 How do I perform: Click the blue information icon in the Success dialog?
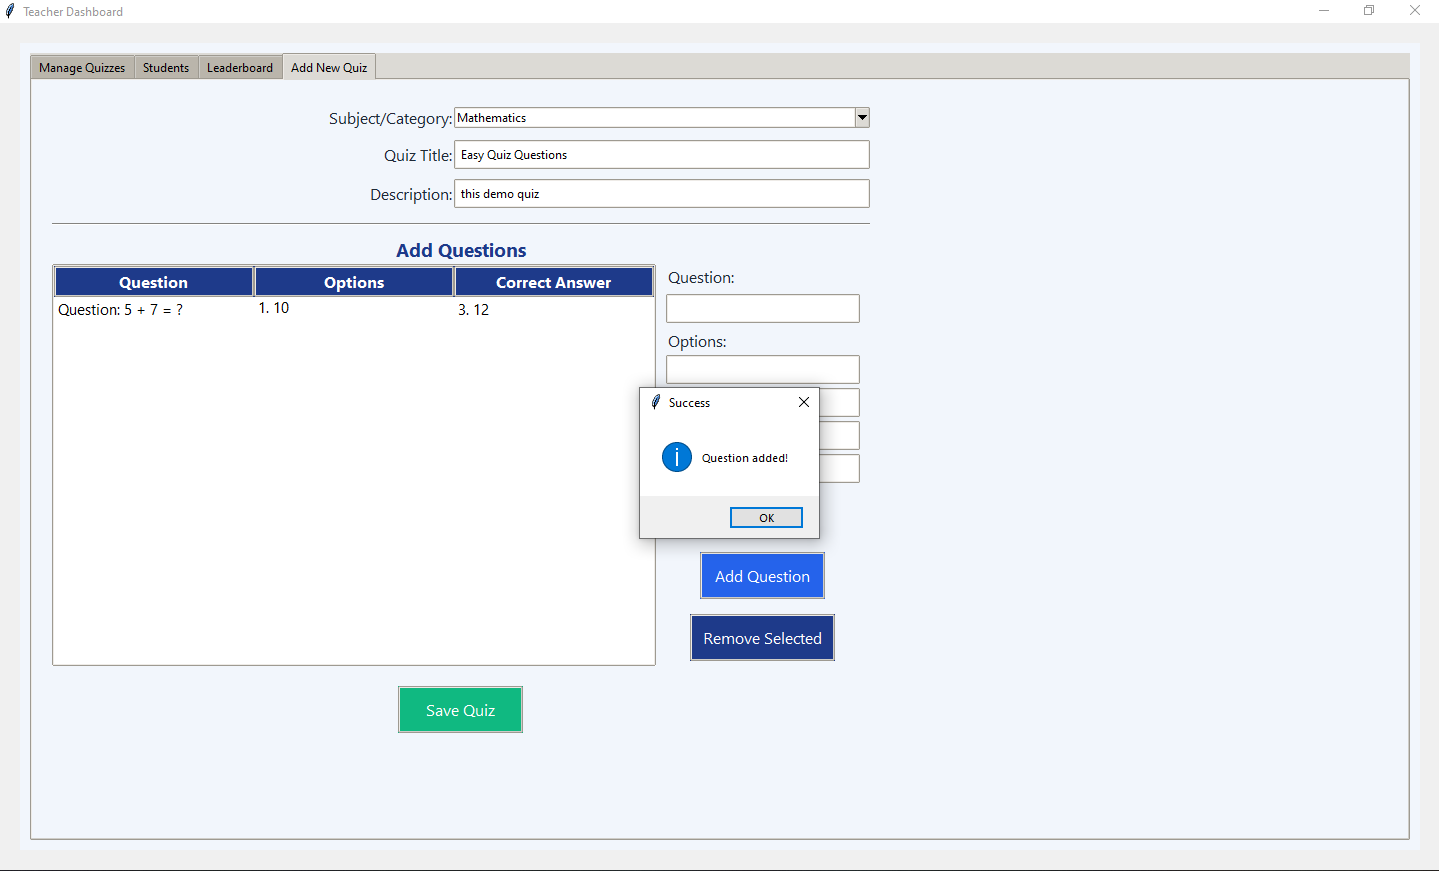click(676, 457)
